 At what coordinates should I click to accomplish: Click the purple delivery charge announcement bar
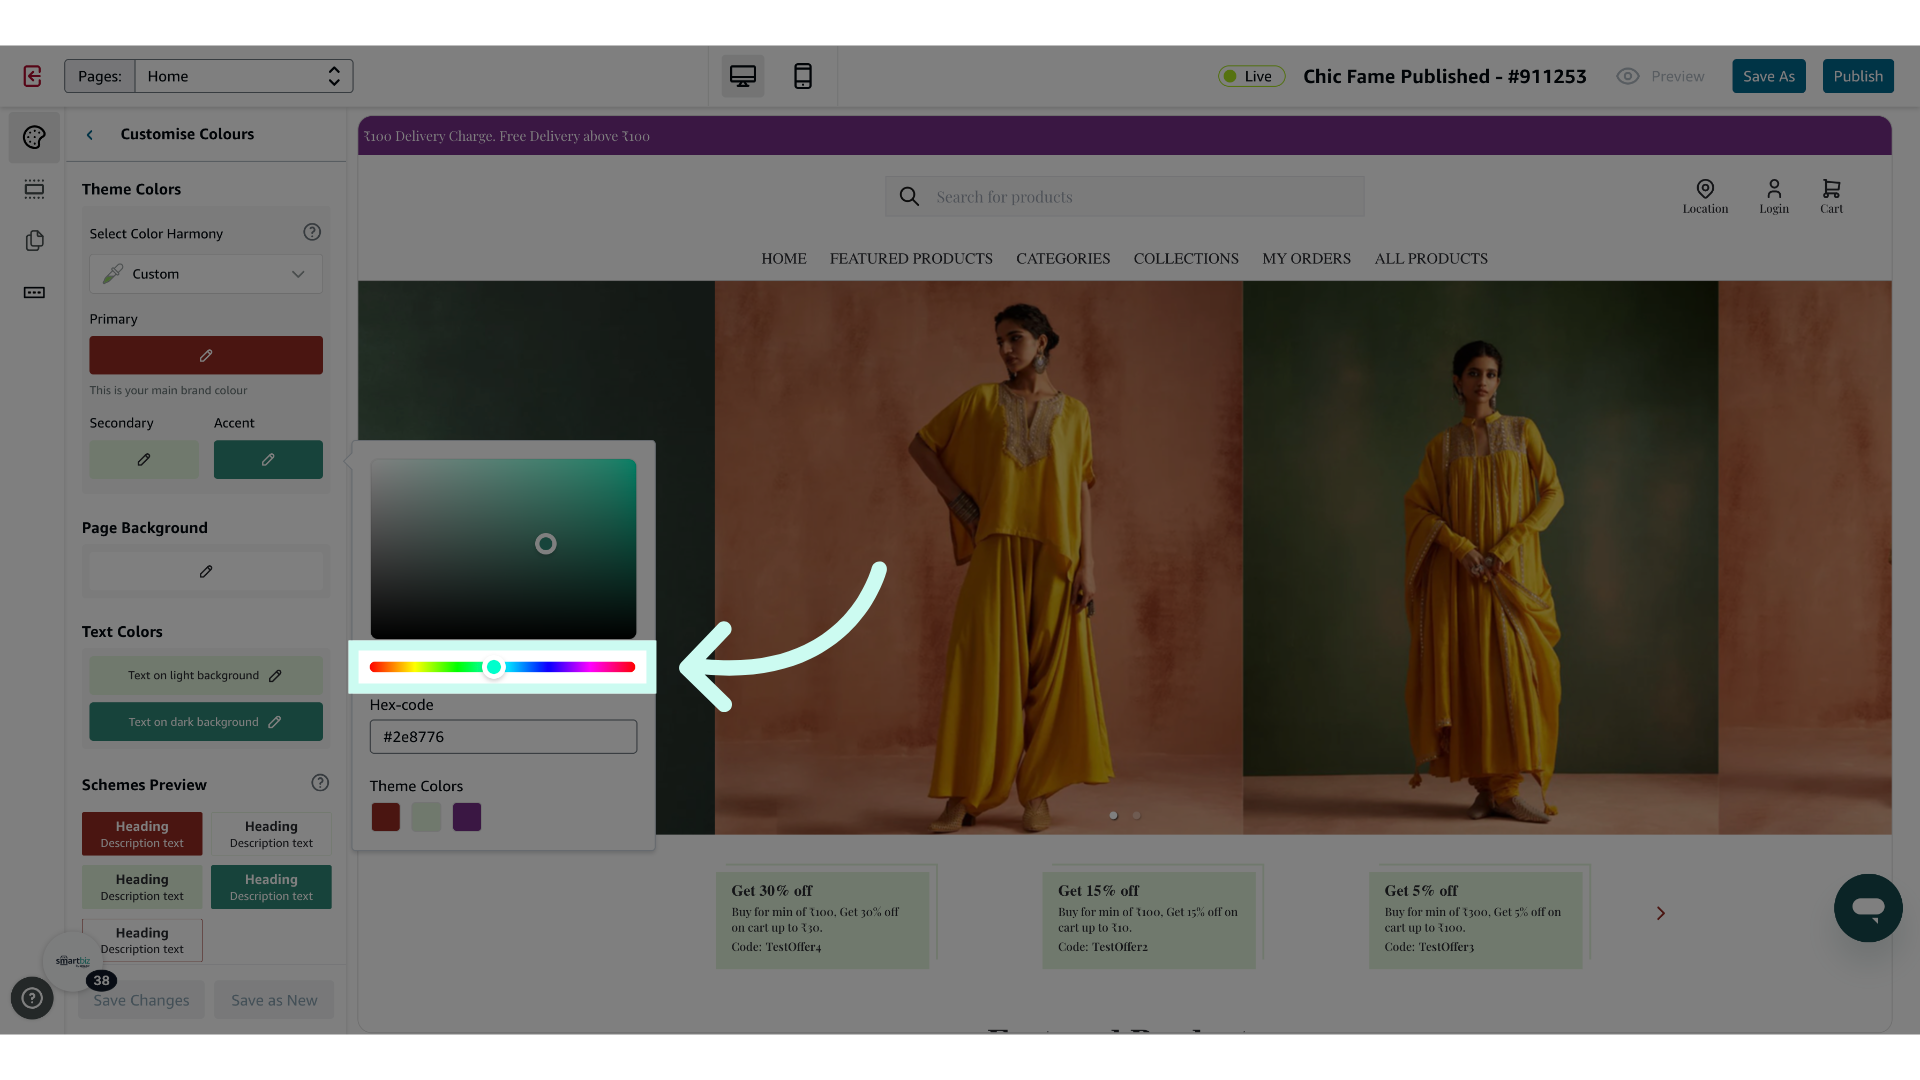pyautogui.click(x=1125, y=136)
